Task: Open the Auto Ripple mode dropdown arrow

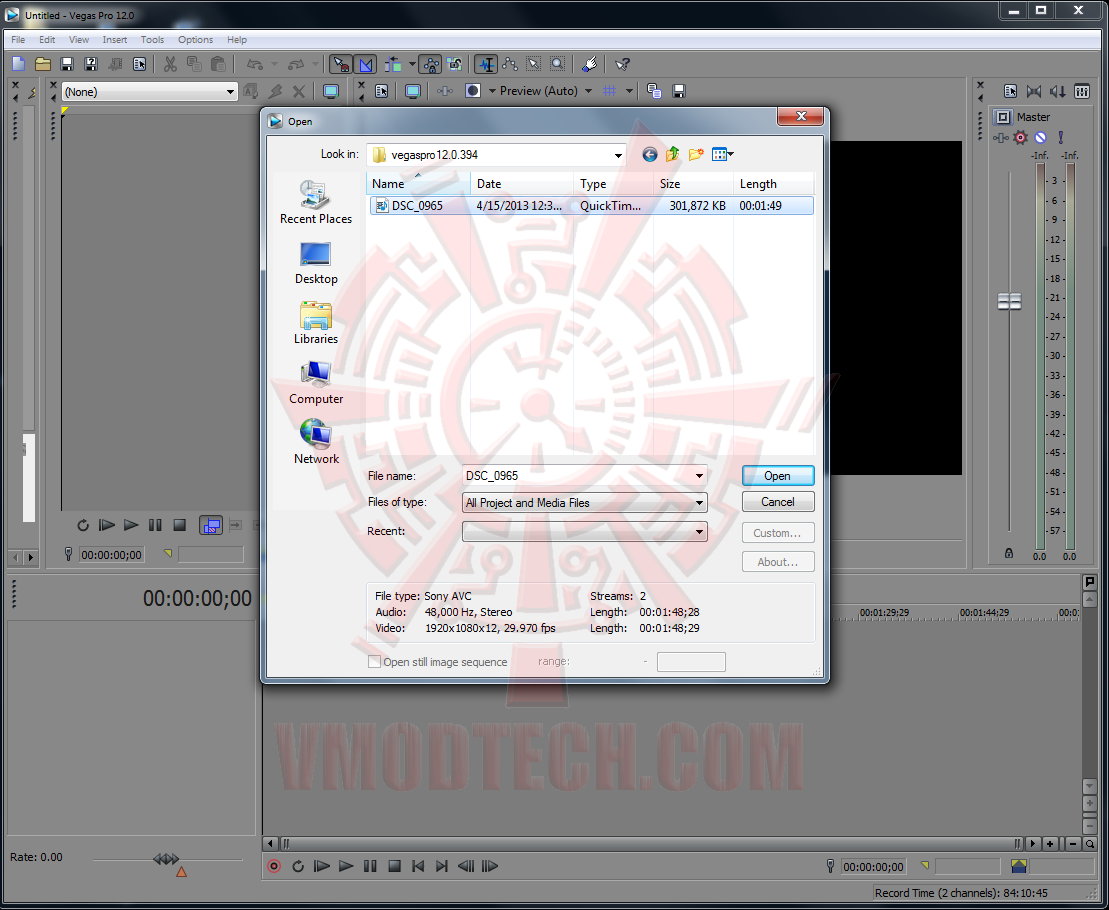Action: tap(412, 64)
